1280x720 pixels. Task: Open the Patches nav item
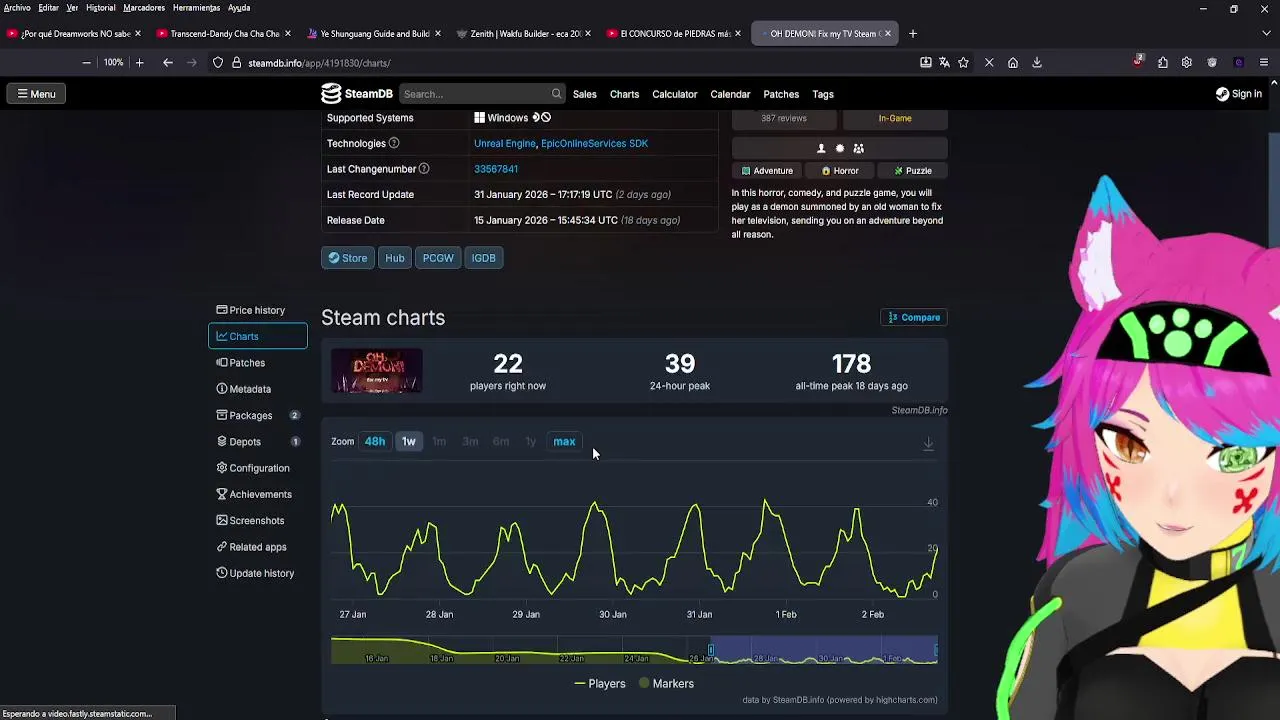tap(781, 94)
